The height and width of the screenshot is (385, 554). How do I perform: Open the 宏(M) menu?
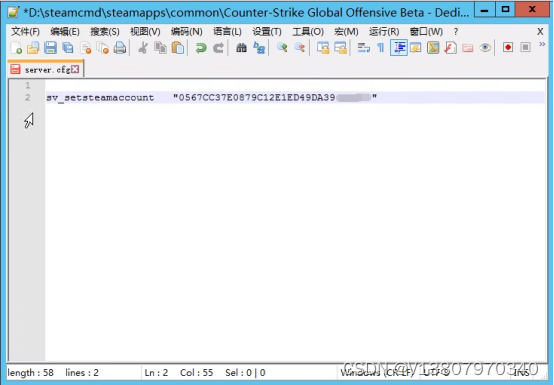(x=346, y=31)
